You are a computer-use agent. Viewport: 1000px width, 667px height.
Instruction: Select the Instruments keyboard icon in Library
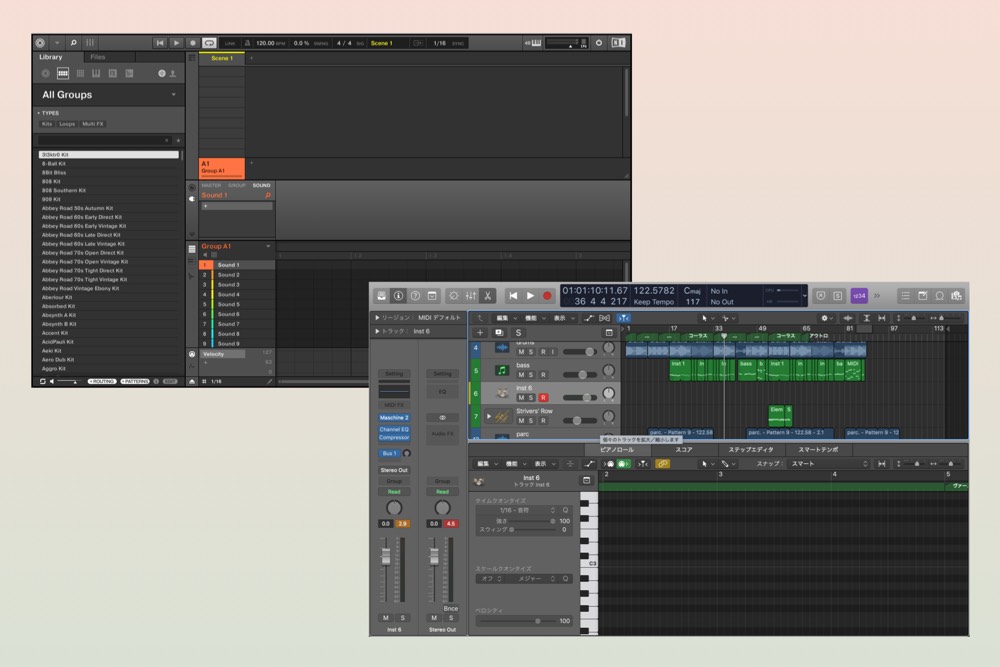(96, 73)
